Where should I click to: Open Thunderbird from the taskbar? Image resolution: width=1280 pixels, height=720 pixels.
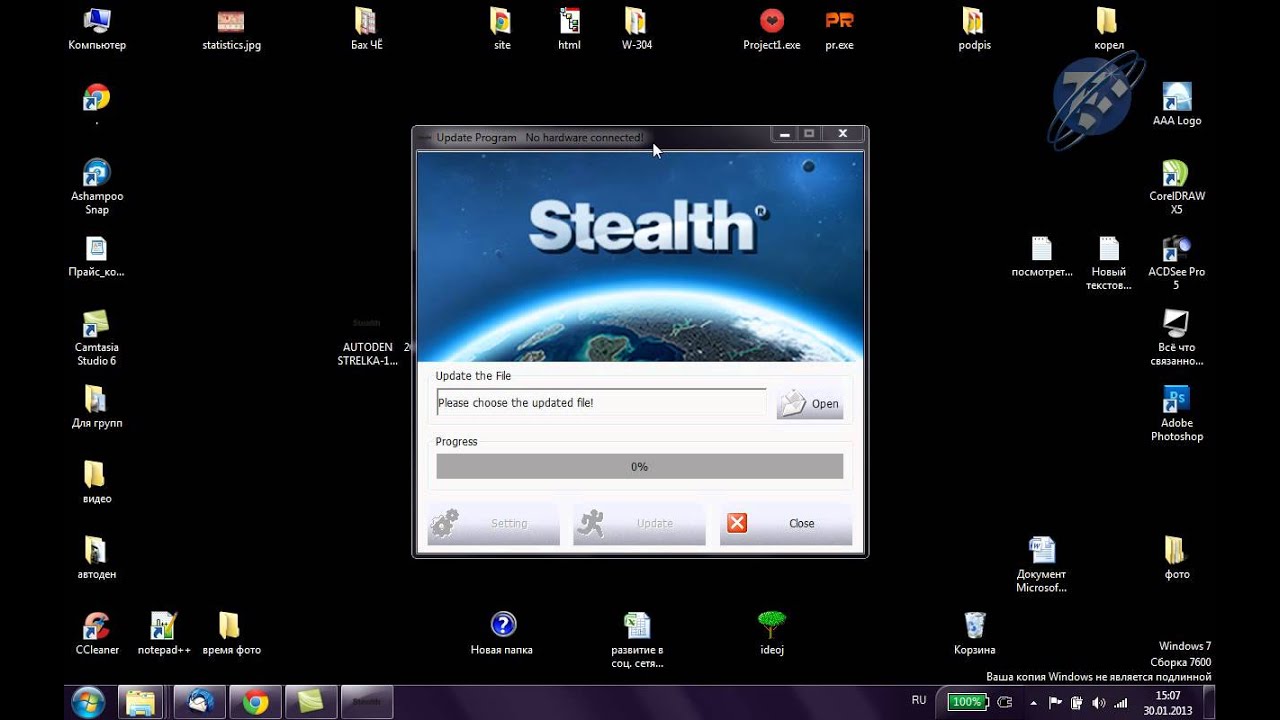pos(199,702)
